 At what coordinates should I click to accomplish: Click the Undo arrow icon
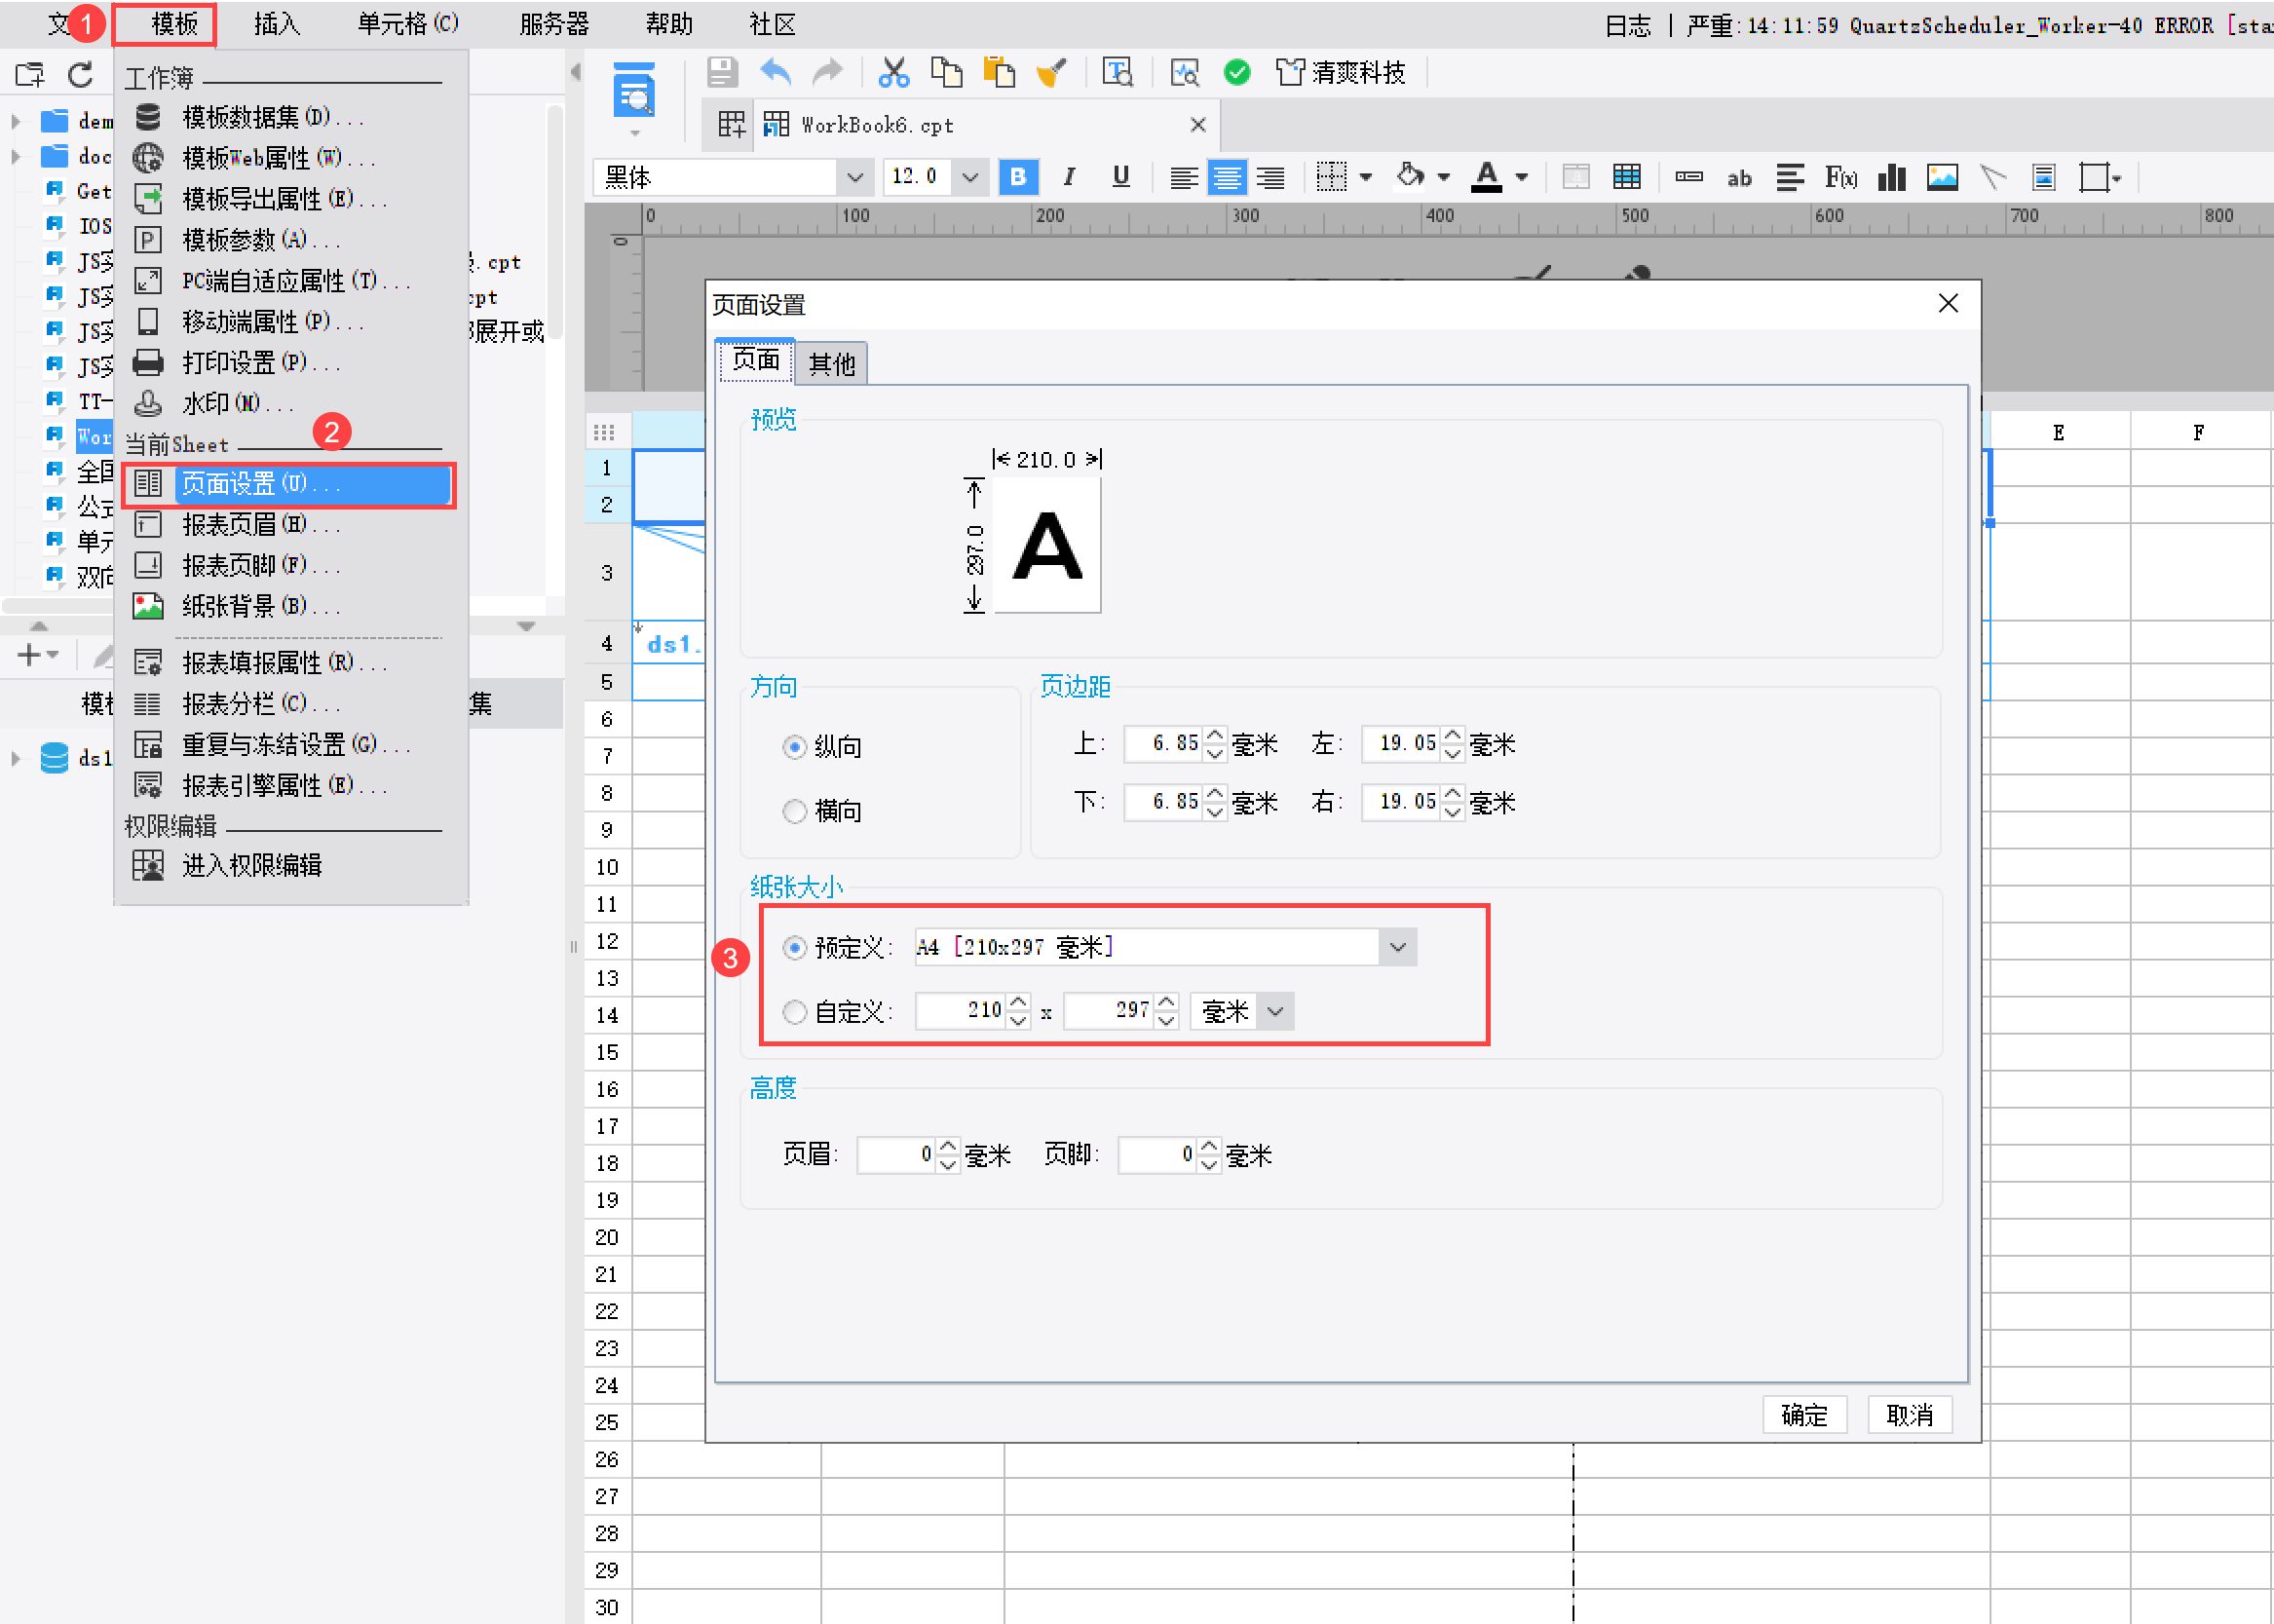pyautogui.click(x=775, y=73)
